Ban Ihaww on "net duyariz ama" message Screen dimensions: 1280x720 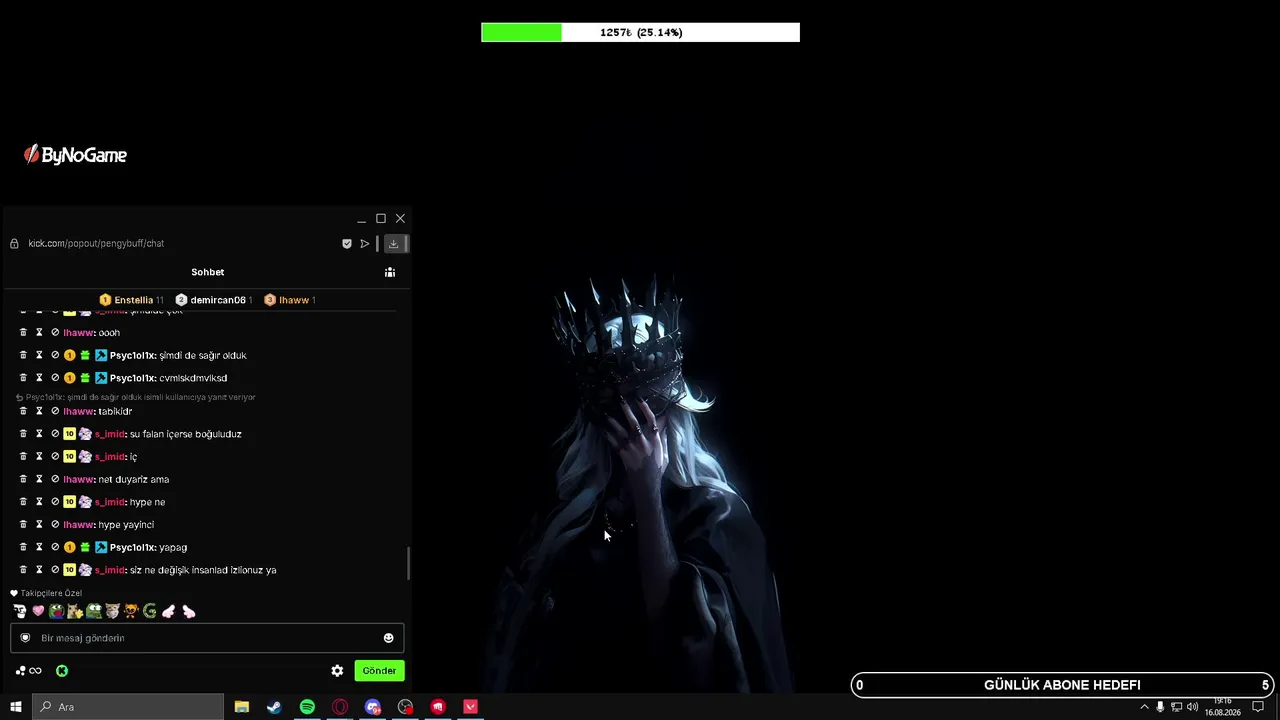(x=55, y=479)
